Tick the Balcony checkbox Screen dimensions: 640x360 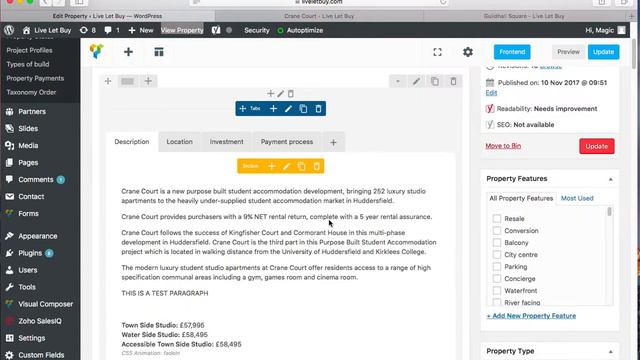[x=497, y=242]
